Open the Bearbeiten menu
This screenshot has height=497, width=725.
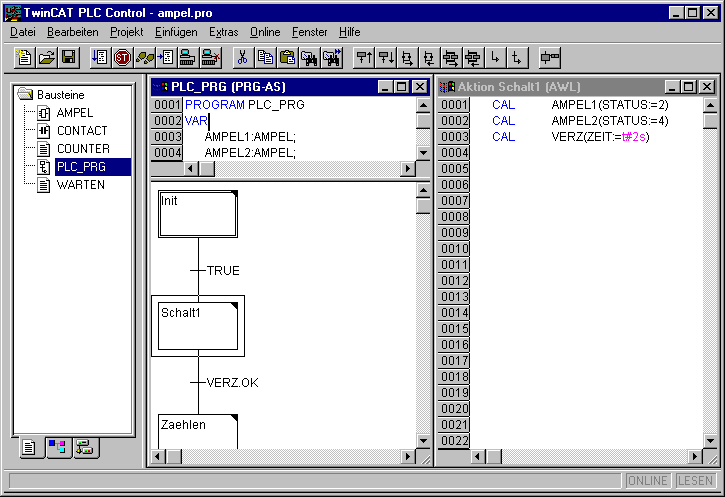click(x=73, y=32)
